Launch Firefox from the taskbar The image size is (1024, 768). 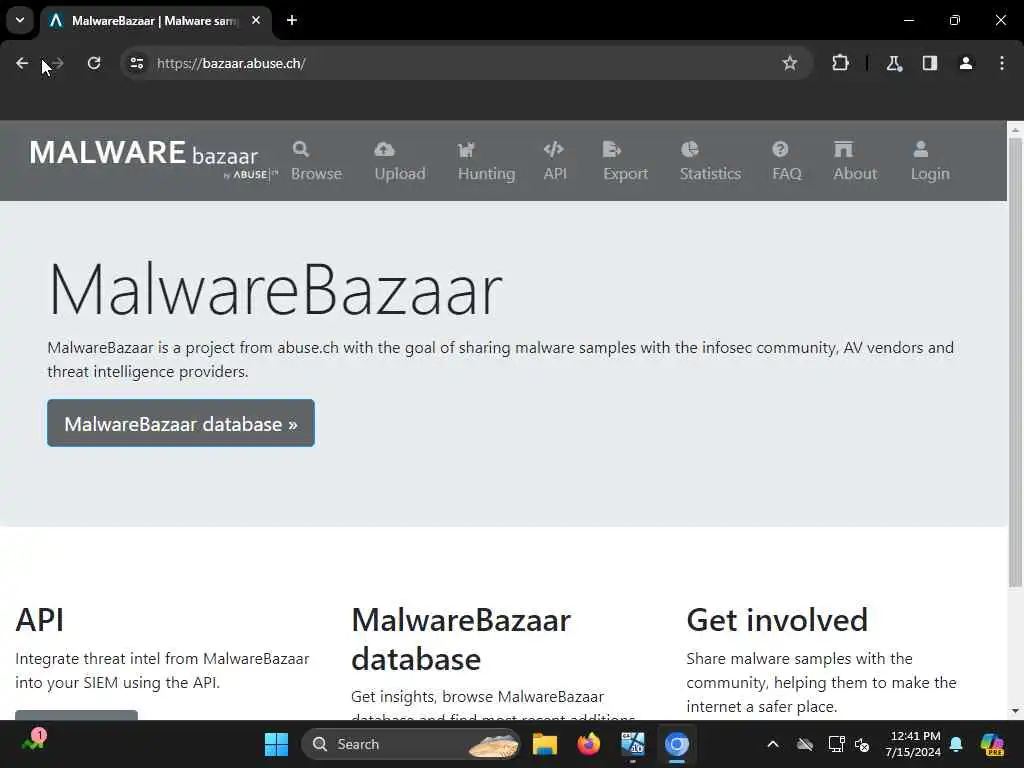pyautogui.click(x=588, y=744)
